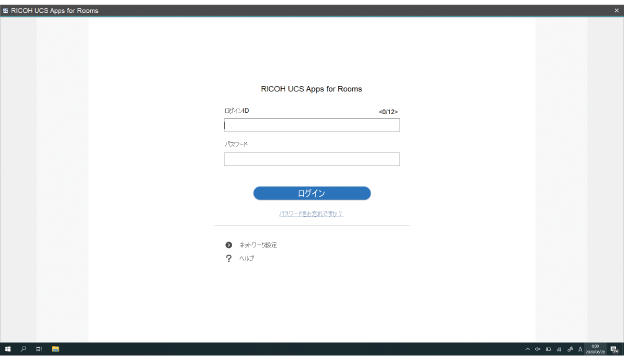Click the network settings arrow icon

click(228, 245)
